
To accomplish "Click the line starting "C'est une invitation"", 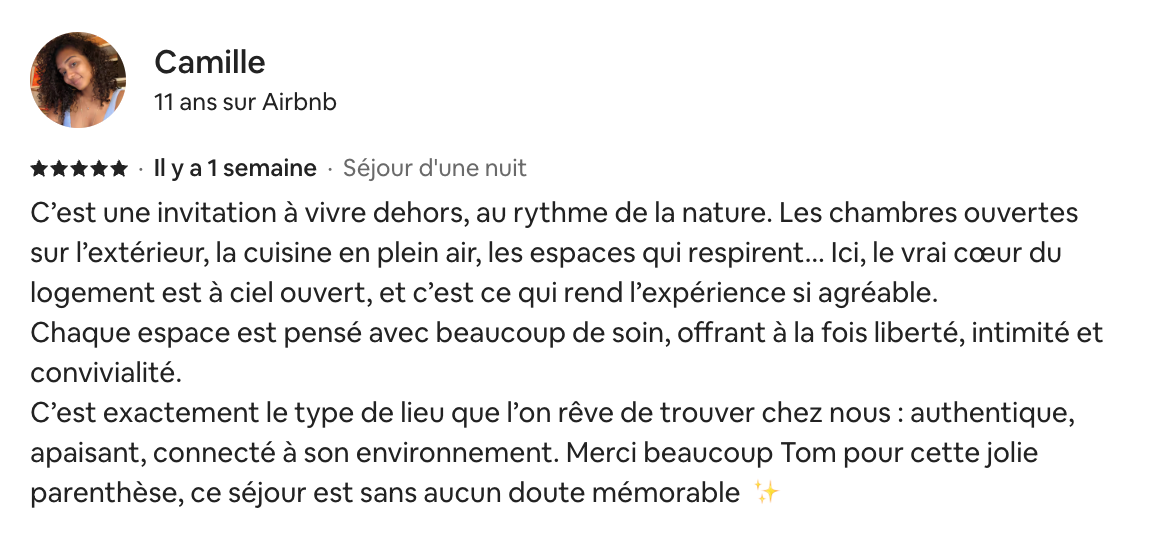I will pos(554,214).
